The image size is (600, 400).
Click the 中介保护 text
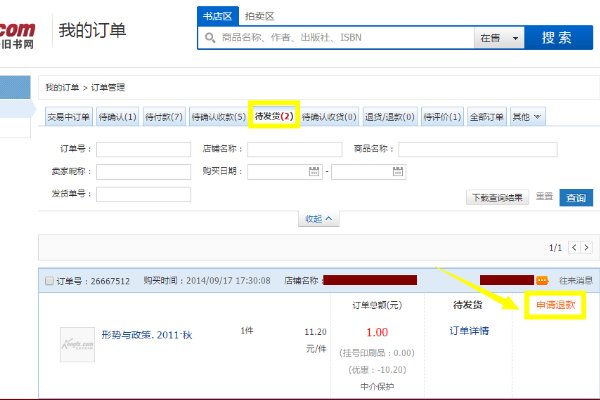pyautogui.click(x=377, y=387)
